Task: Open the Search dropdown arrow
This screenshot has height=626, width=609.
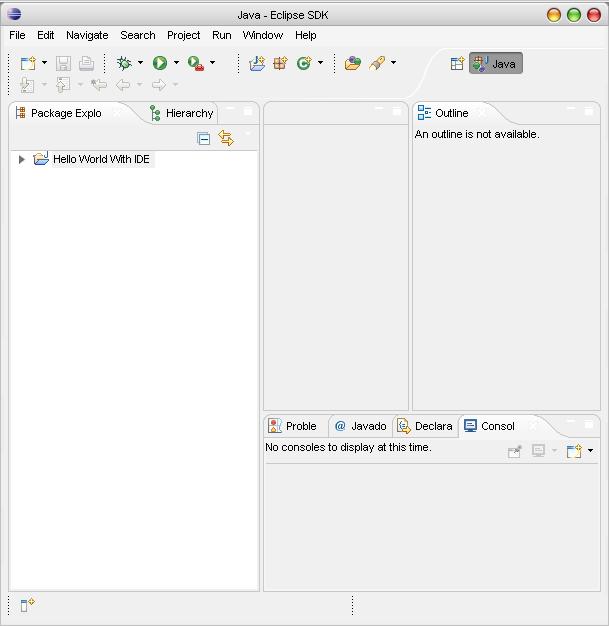Action: (393, 62)
